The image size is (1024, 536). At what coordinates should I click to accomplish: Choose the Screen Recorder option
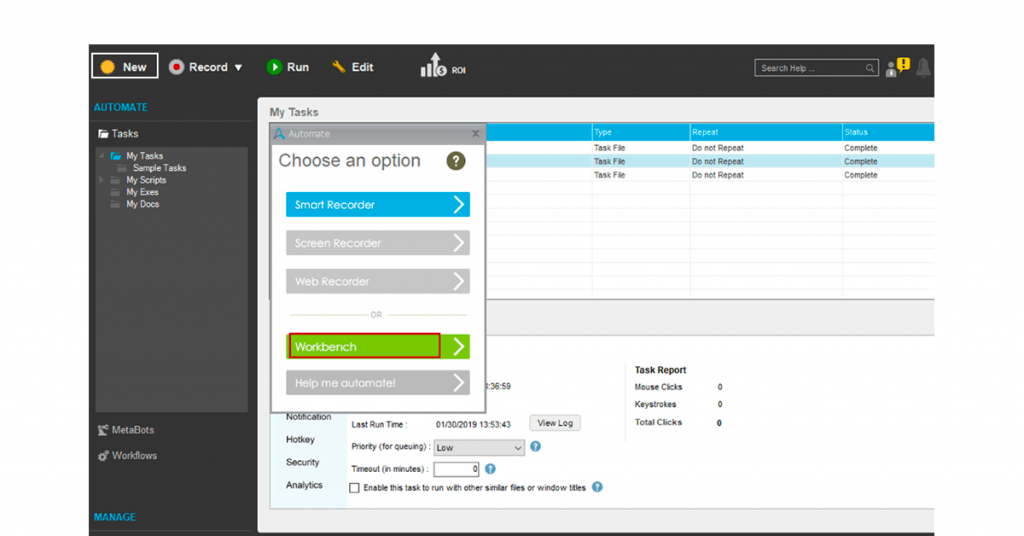click(x=377, y=243)
